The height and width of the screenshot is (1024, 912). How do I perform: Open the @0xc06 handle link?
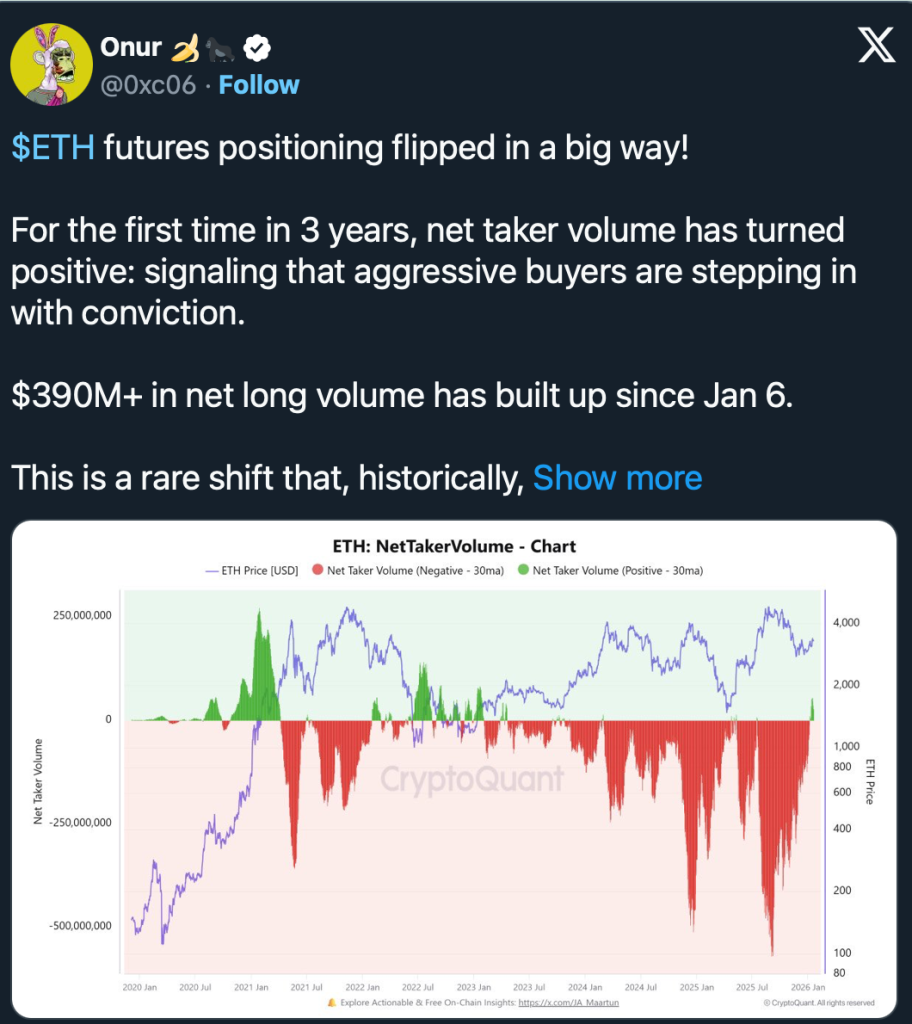(x=146, y=85)
